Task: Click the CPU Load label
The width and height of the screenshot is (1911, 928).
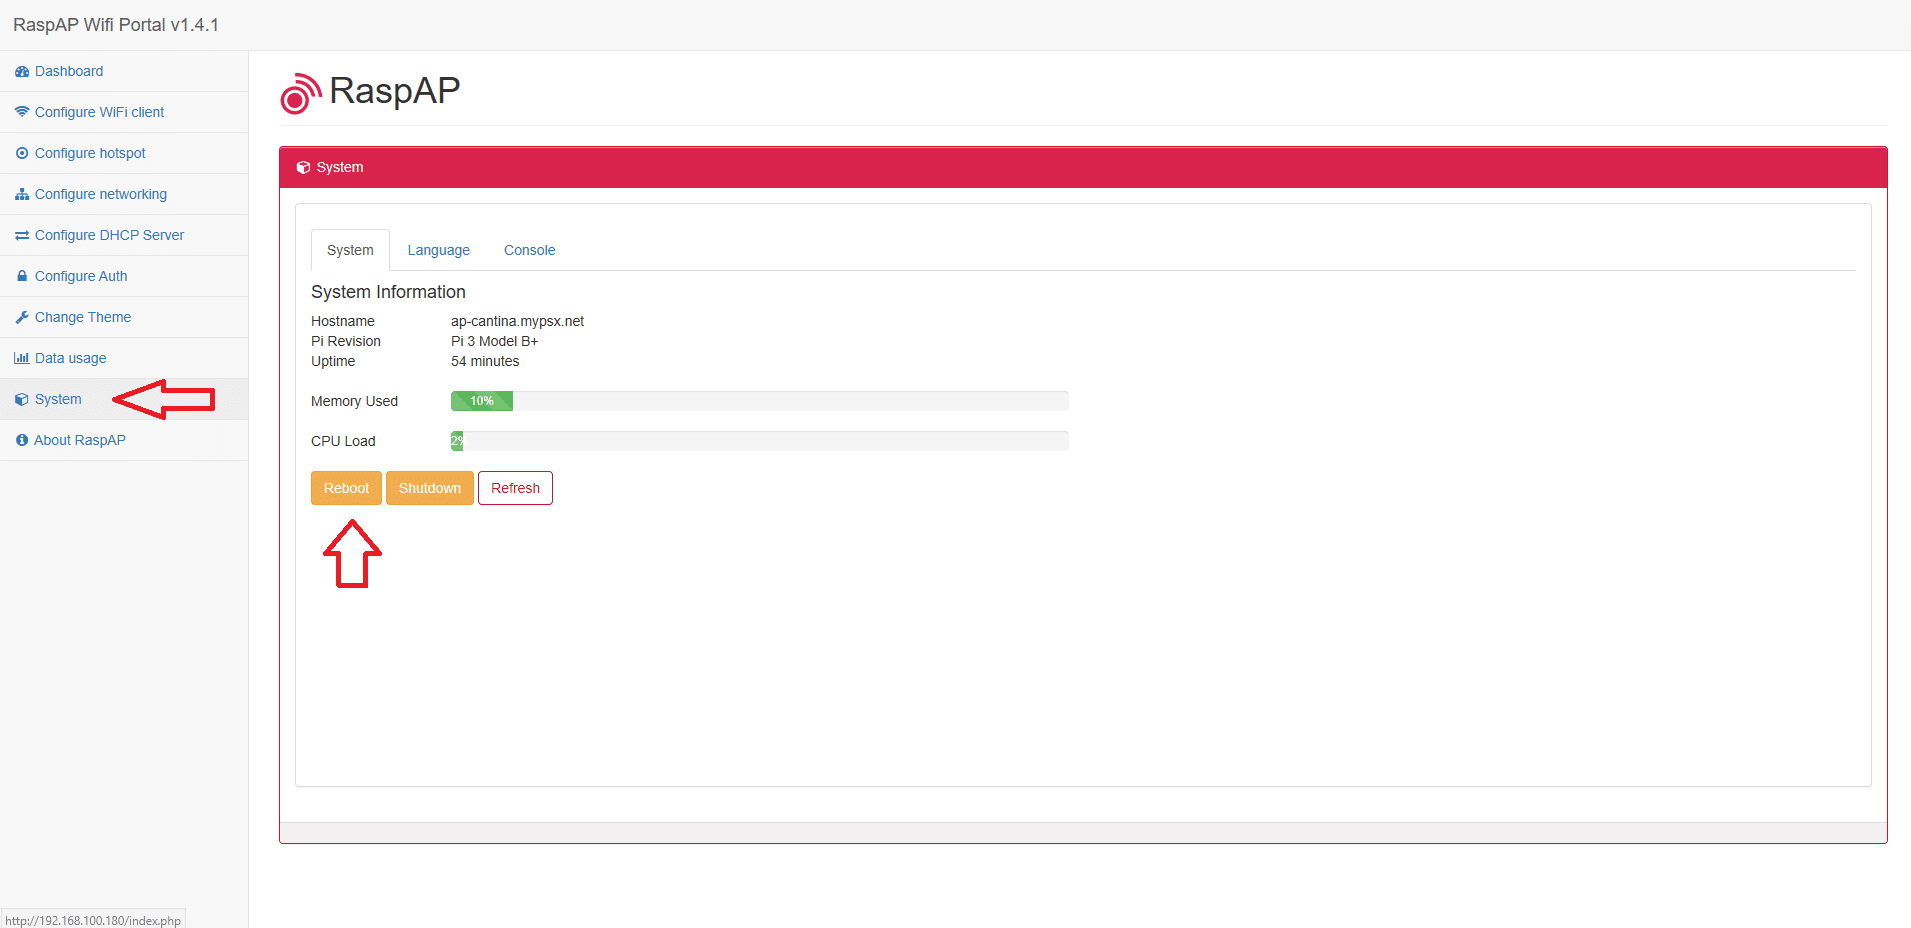Action: point(343,441)
